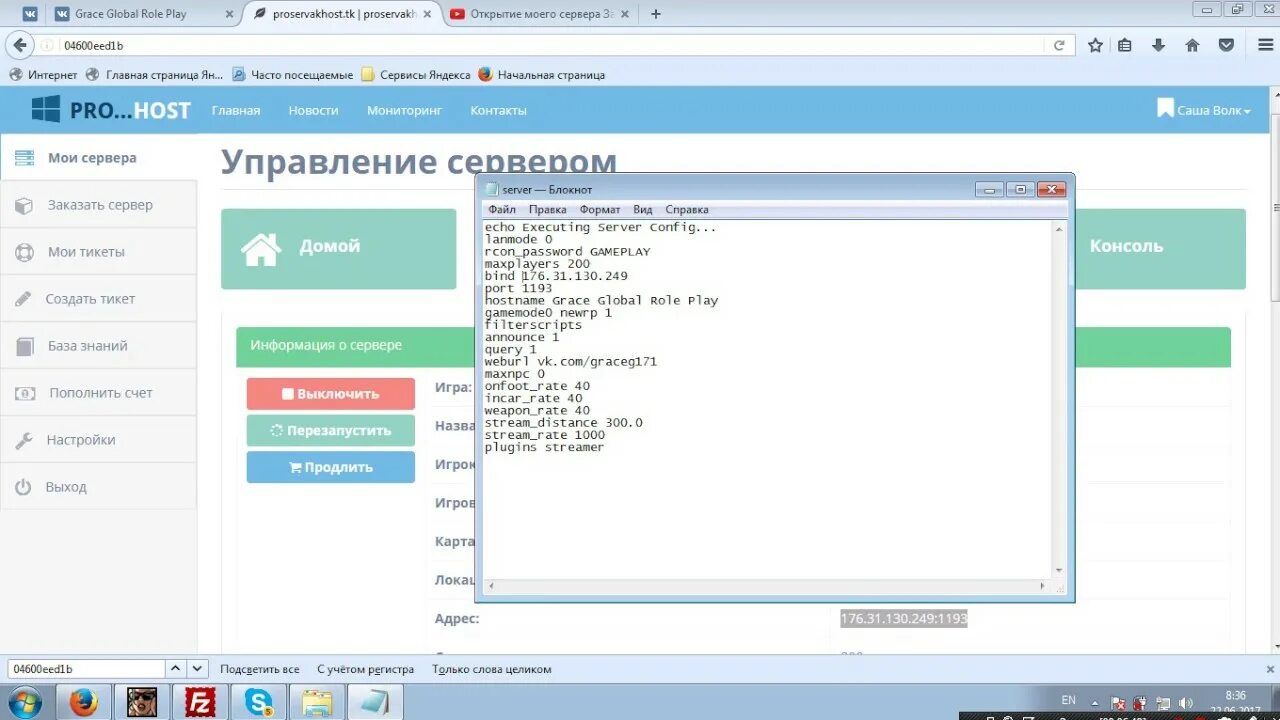Open Windows Explorer from the taskbar
This screenshot has height=720, width=1280.
coord(316,702)
